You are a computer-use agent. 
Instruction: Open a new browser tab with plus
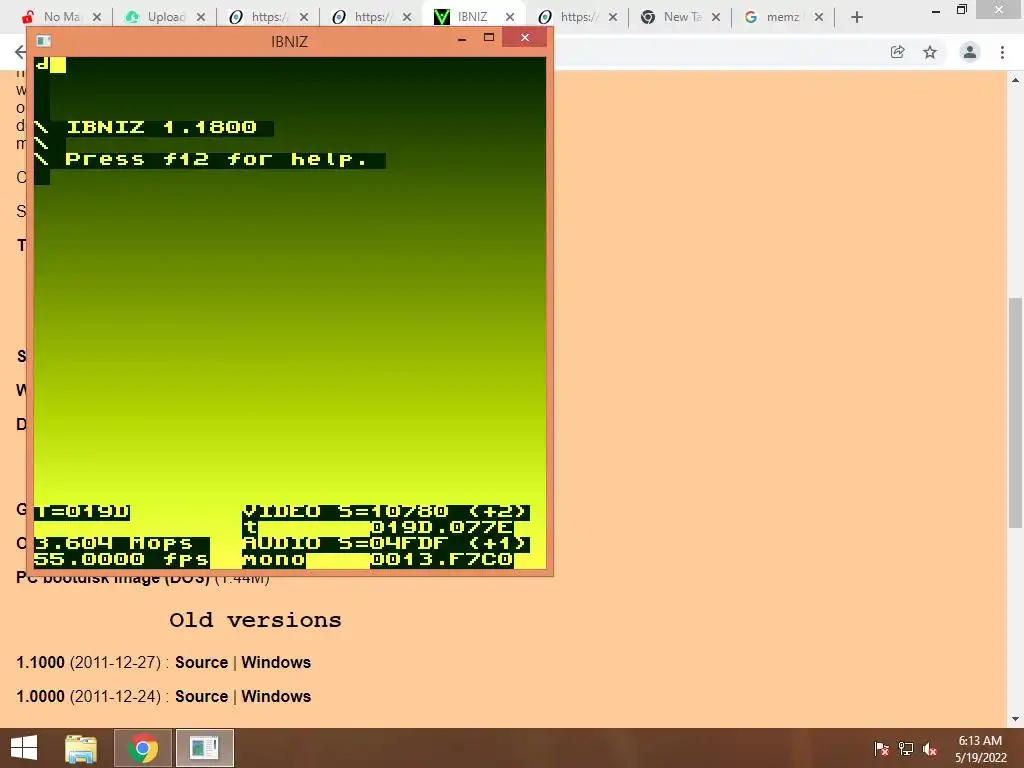(857, 17)
